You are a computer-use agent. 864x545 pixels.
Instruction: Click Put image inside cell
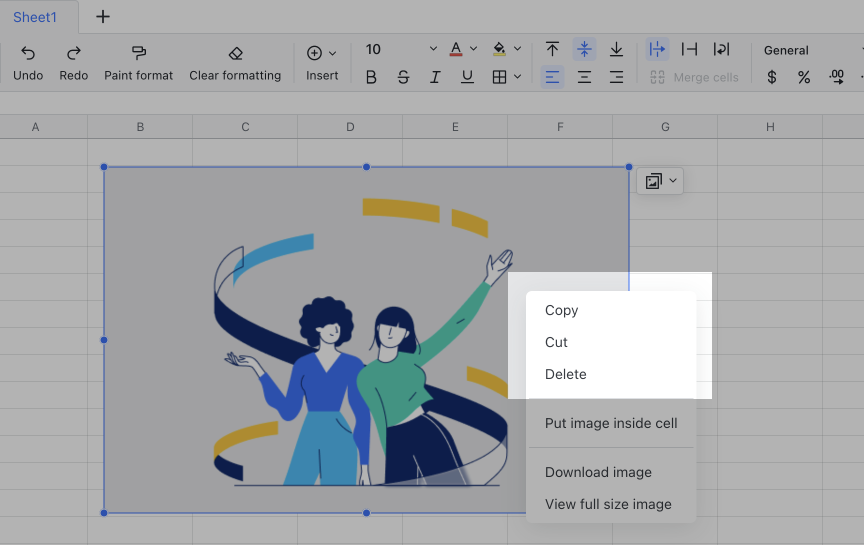pos(611,423)
